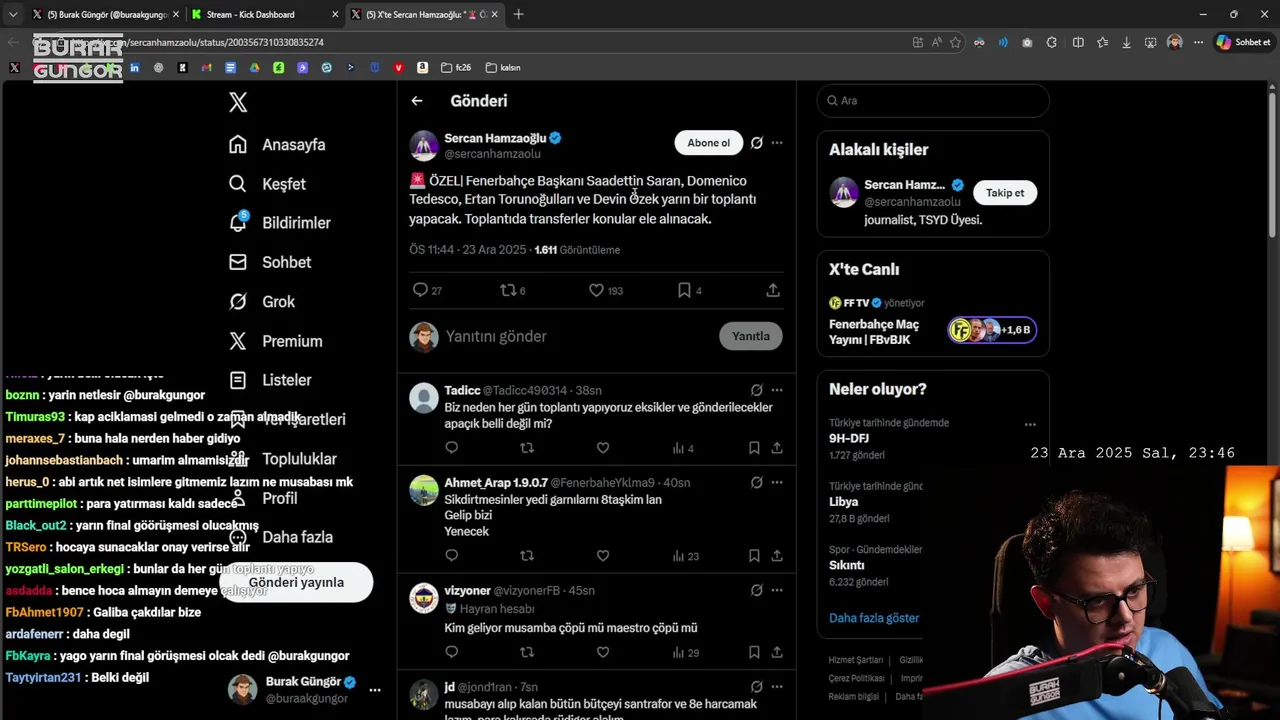Screen dimensions: 1280x720
Task: Open more options on Sercan Hamzaoğlu's post
Action: [x=777, y=143]
